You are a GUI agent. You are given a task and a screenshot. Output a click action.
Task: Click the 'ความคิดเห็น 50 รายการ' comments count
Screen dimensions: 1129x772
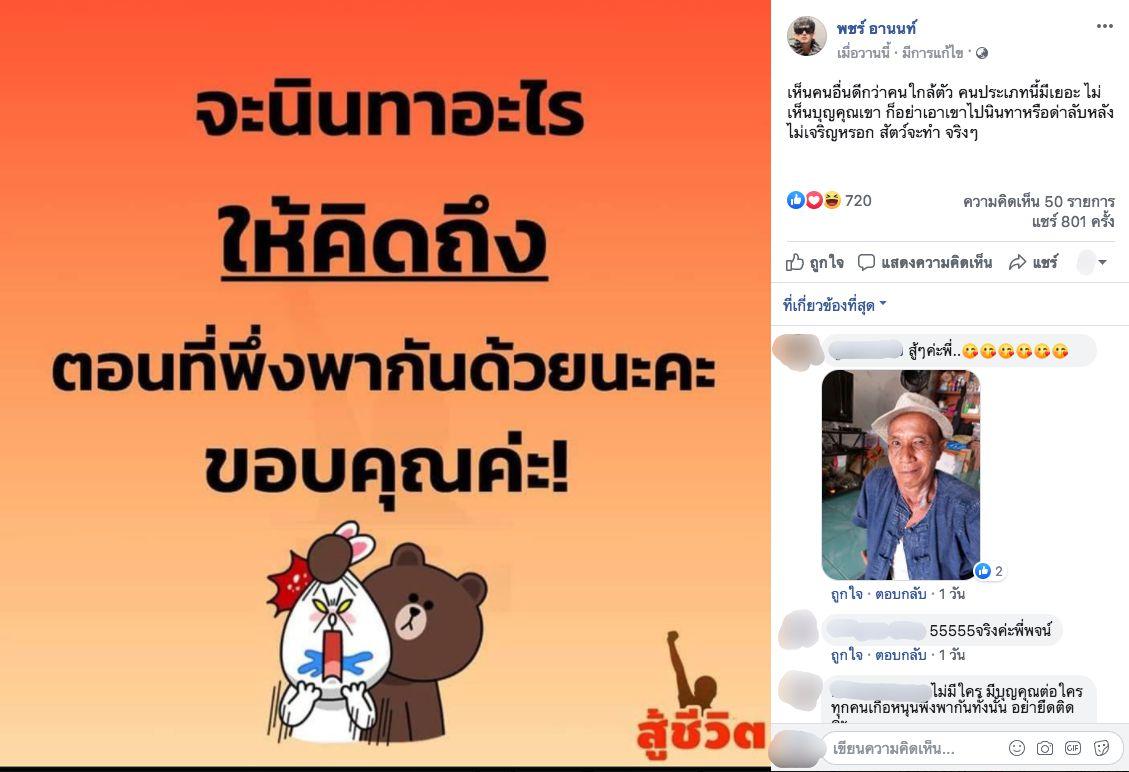click(1038, 202)
